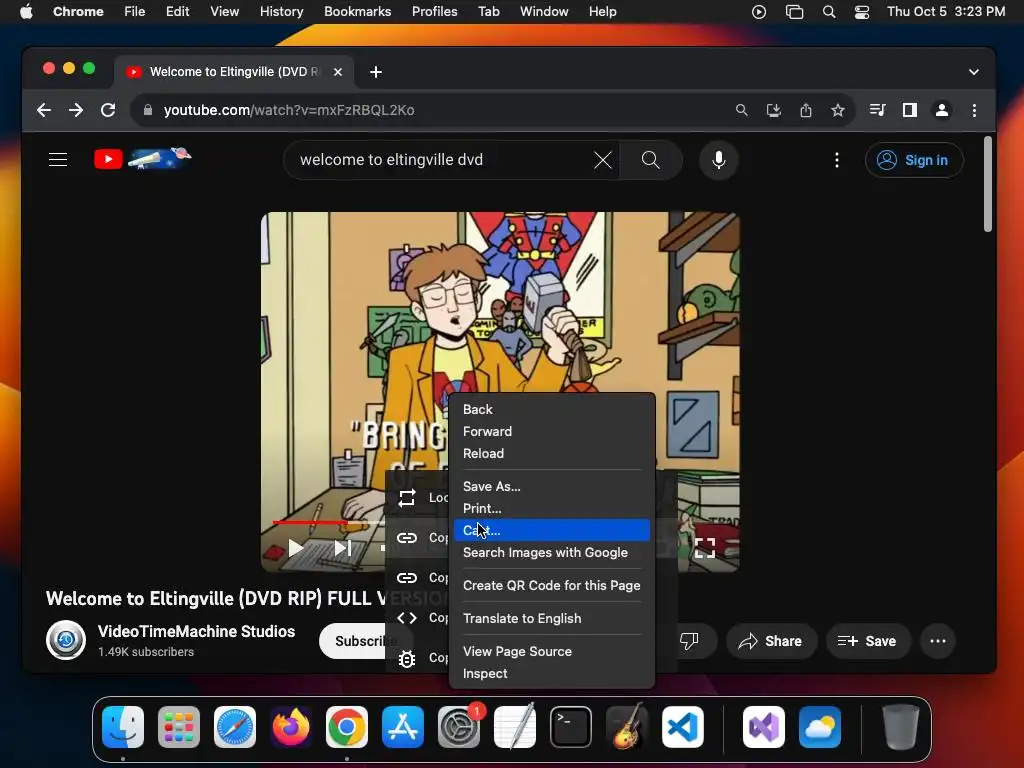
Task: Open YouTube settings three-dot menu
Action: click(837, 160)
